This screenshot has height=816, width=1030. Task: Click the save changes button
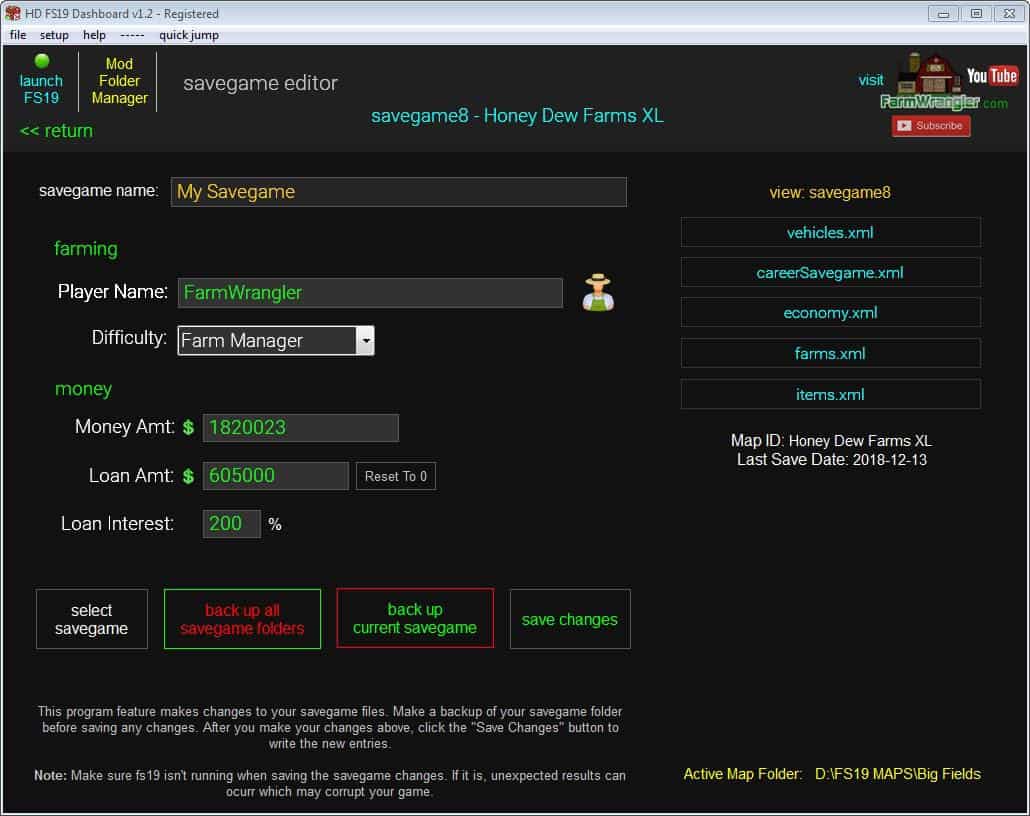click(570, 619)
